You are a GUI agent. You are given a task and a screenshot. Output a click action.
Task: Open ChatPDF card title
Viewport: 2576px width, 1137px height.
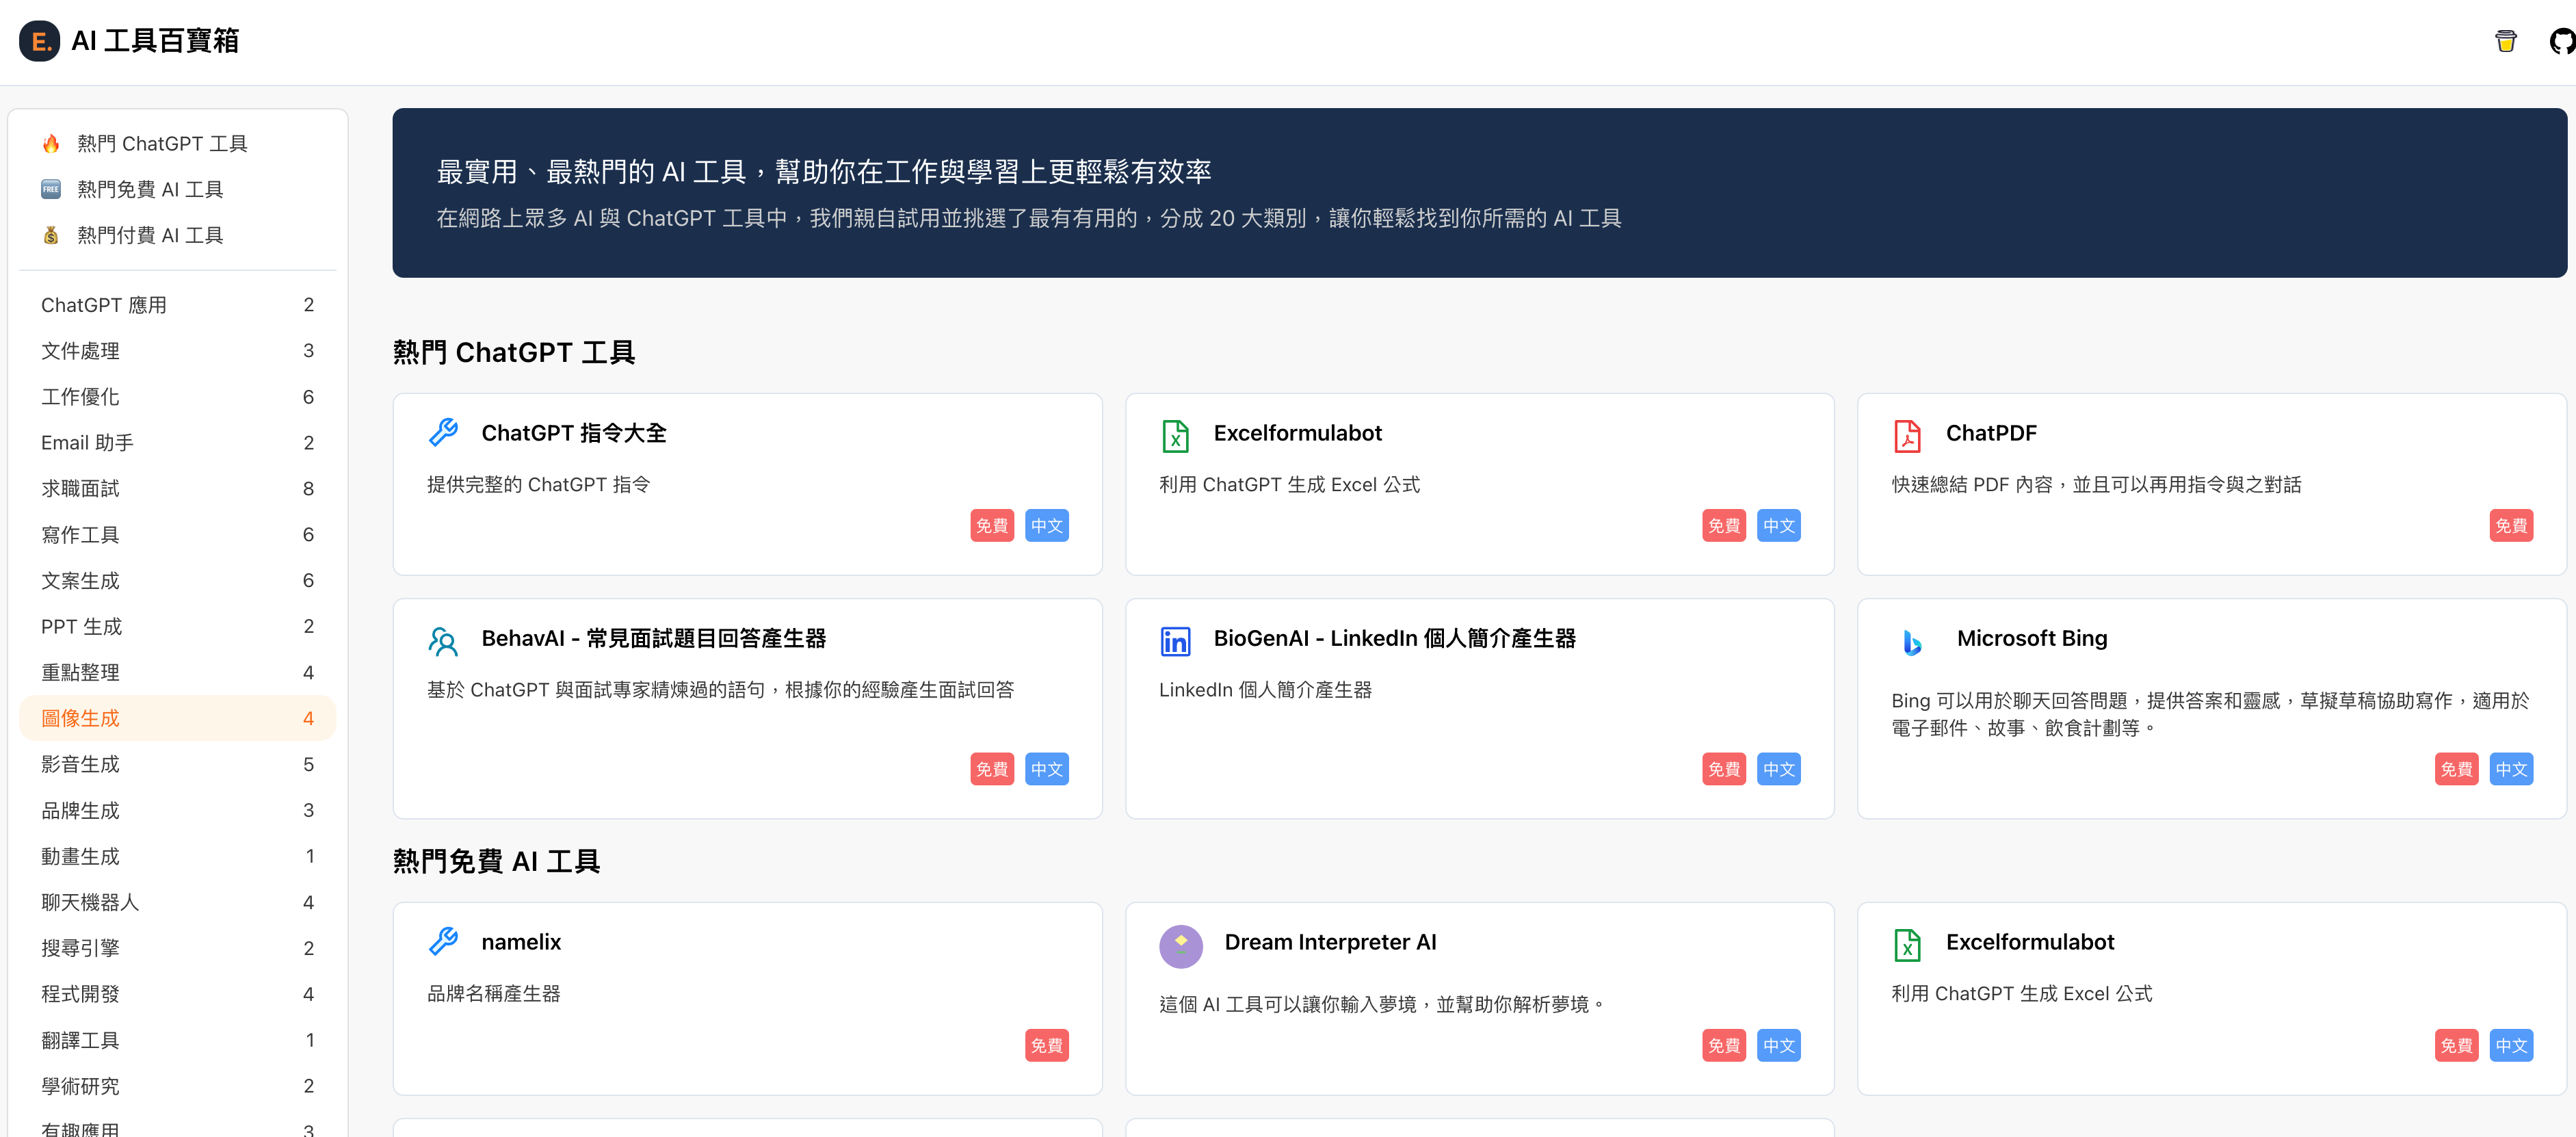1990,433
